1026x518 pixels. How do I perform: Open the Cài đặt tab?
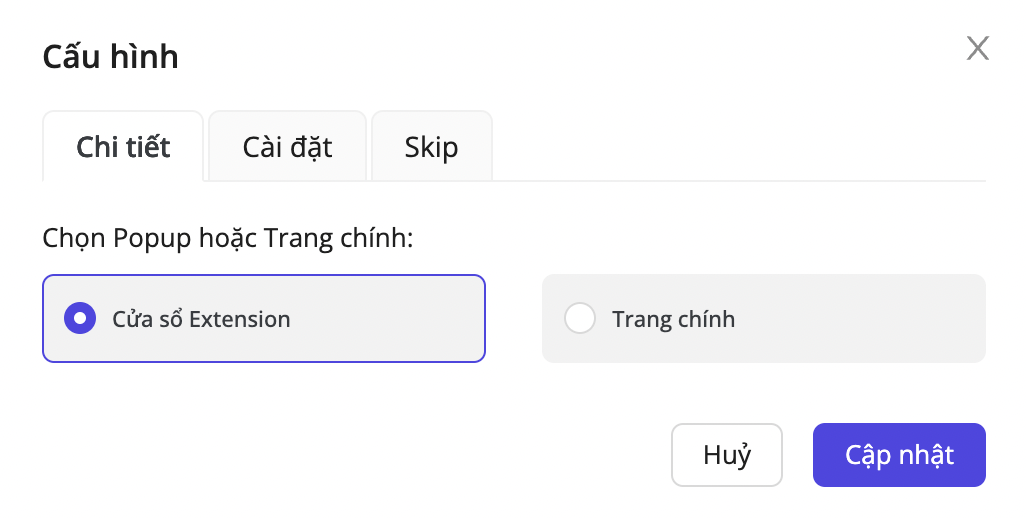tap(287, 147)
